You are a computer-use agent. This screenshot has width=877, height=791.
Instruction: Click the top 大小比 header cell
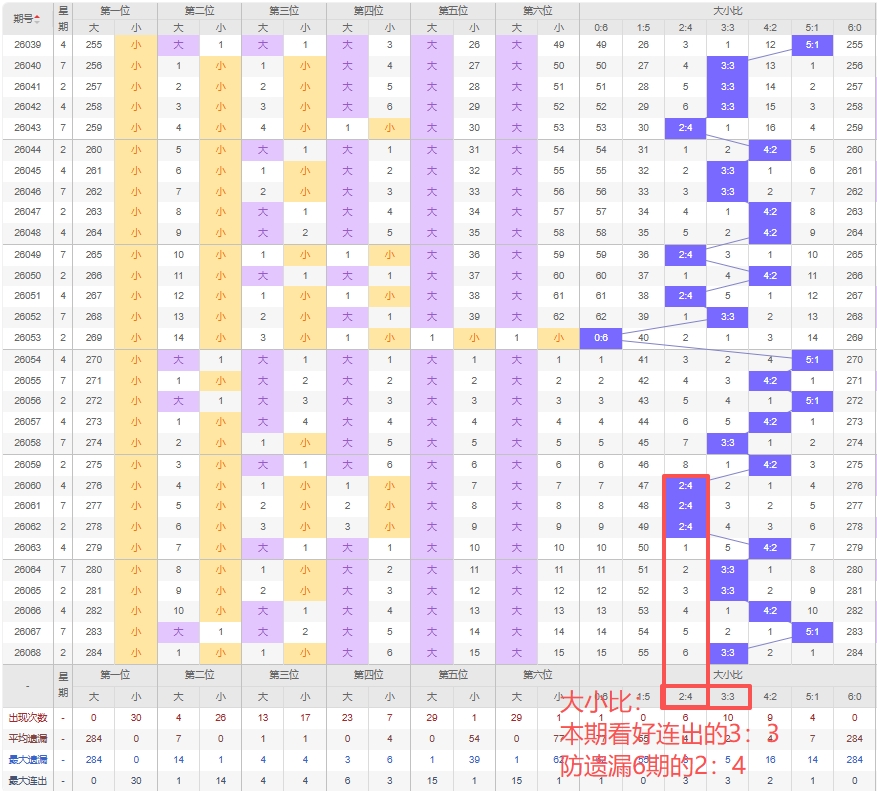[728, 11]
